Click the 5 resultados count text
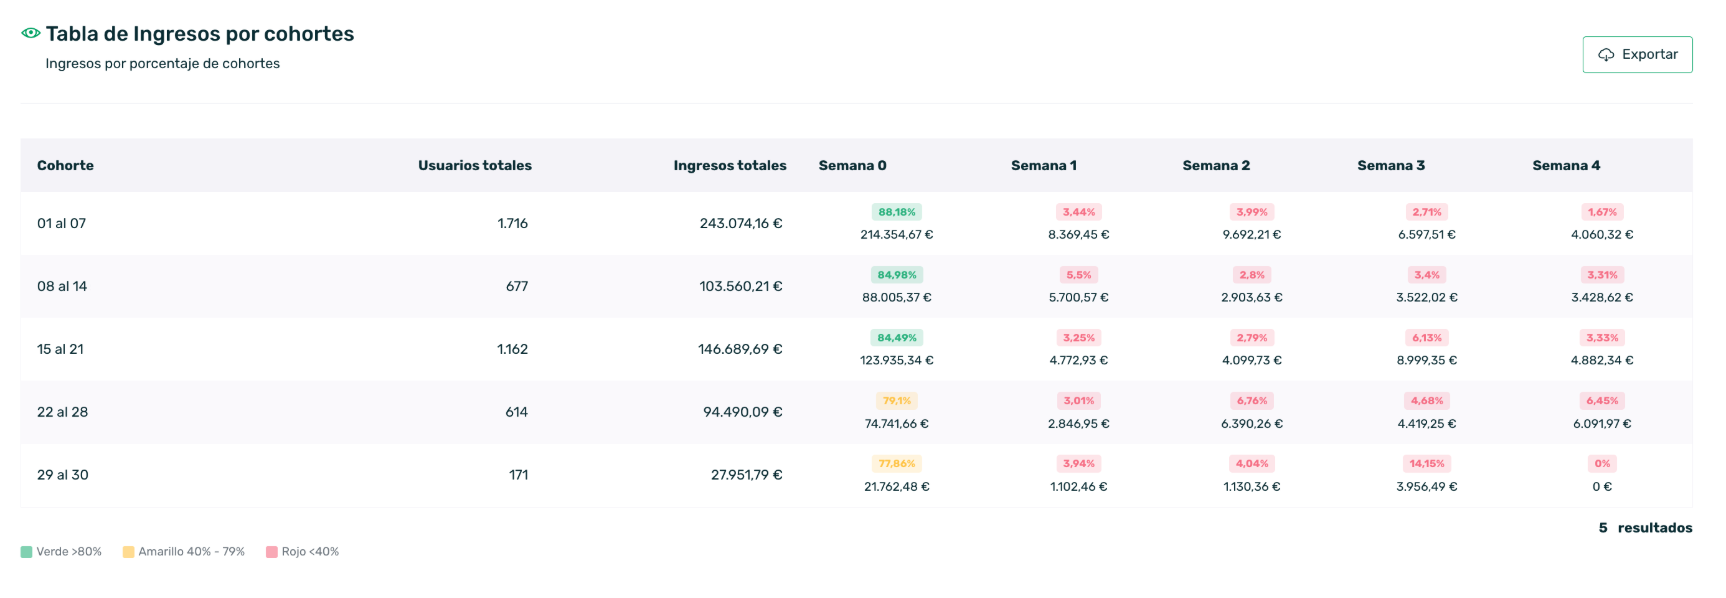This screenshot has width=1726, height=598. [1645, 528]
